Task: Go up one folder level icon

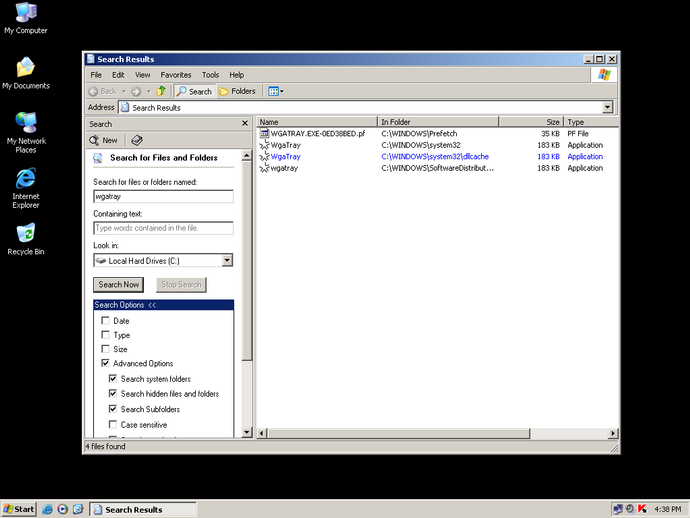Action: tap(161, 91)
